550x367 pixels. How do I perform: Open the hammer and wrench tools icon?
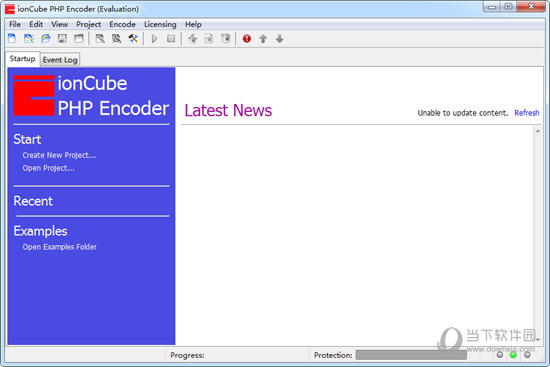tap(133, 39)
